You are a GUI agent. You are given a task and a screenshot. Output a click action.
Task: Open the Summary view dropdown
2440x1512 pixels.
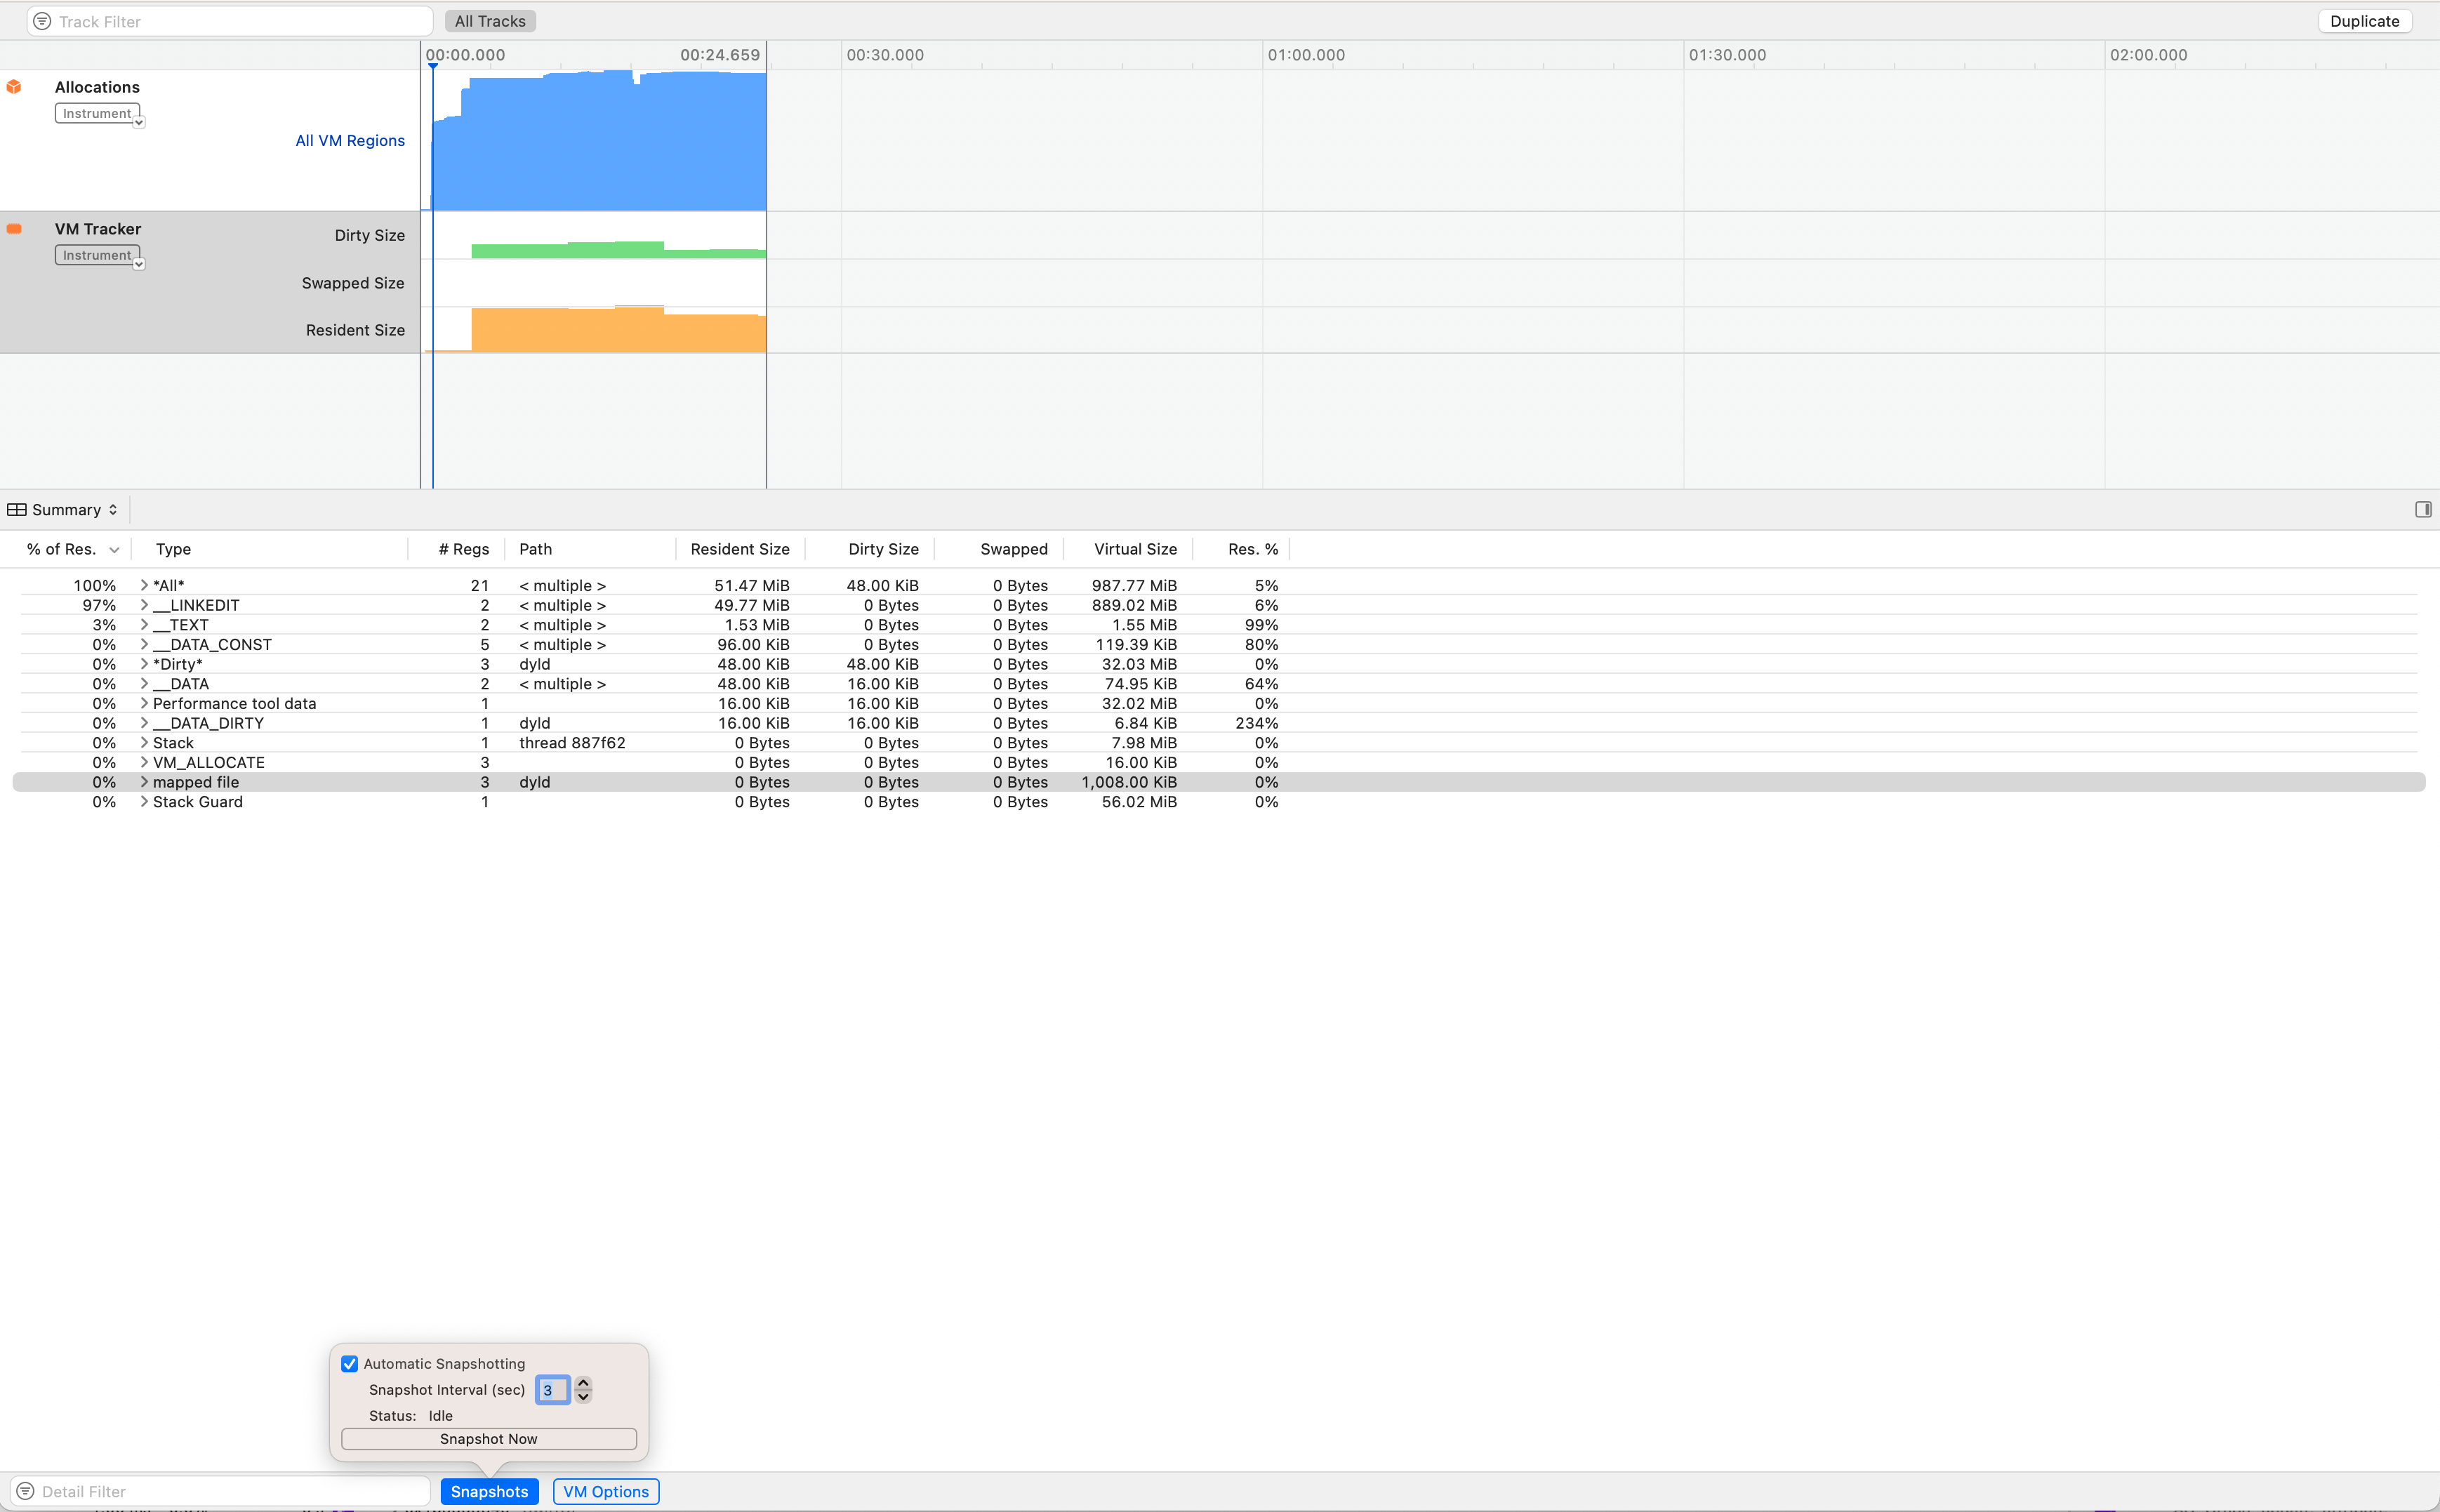75,510
